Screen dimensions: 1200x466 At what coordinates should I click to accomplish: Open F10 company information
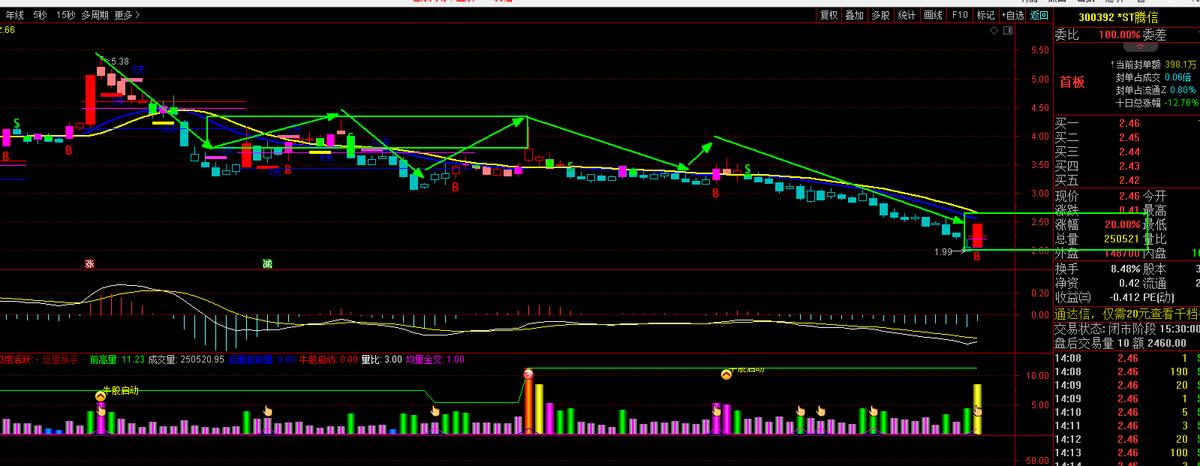(x=960, y=15)
